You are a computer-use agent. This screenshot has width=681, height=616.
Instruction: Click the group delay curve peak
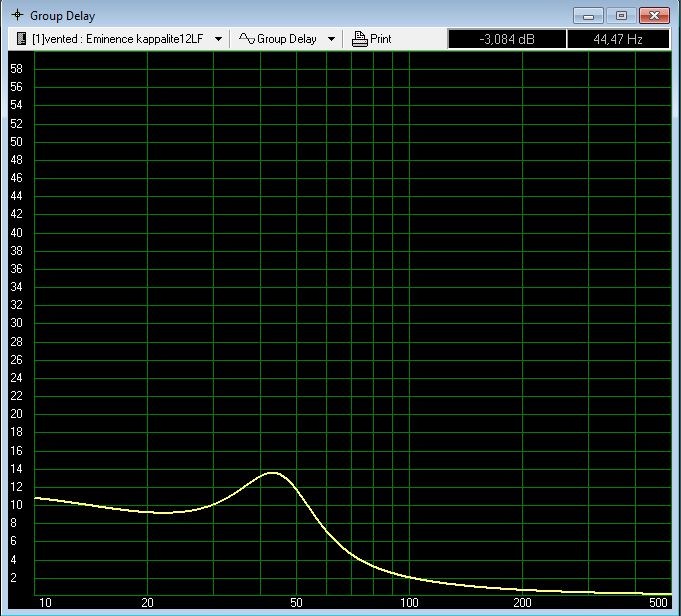pyautogui.click(x=272, y=472)
